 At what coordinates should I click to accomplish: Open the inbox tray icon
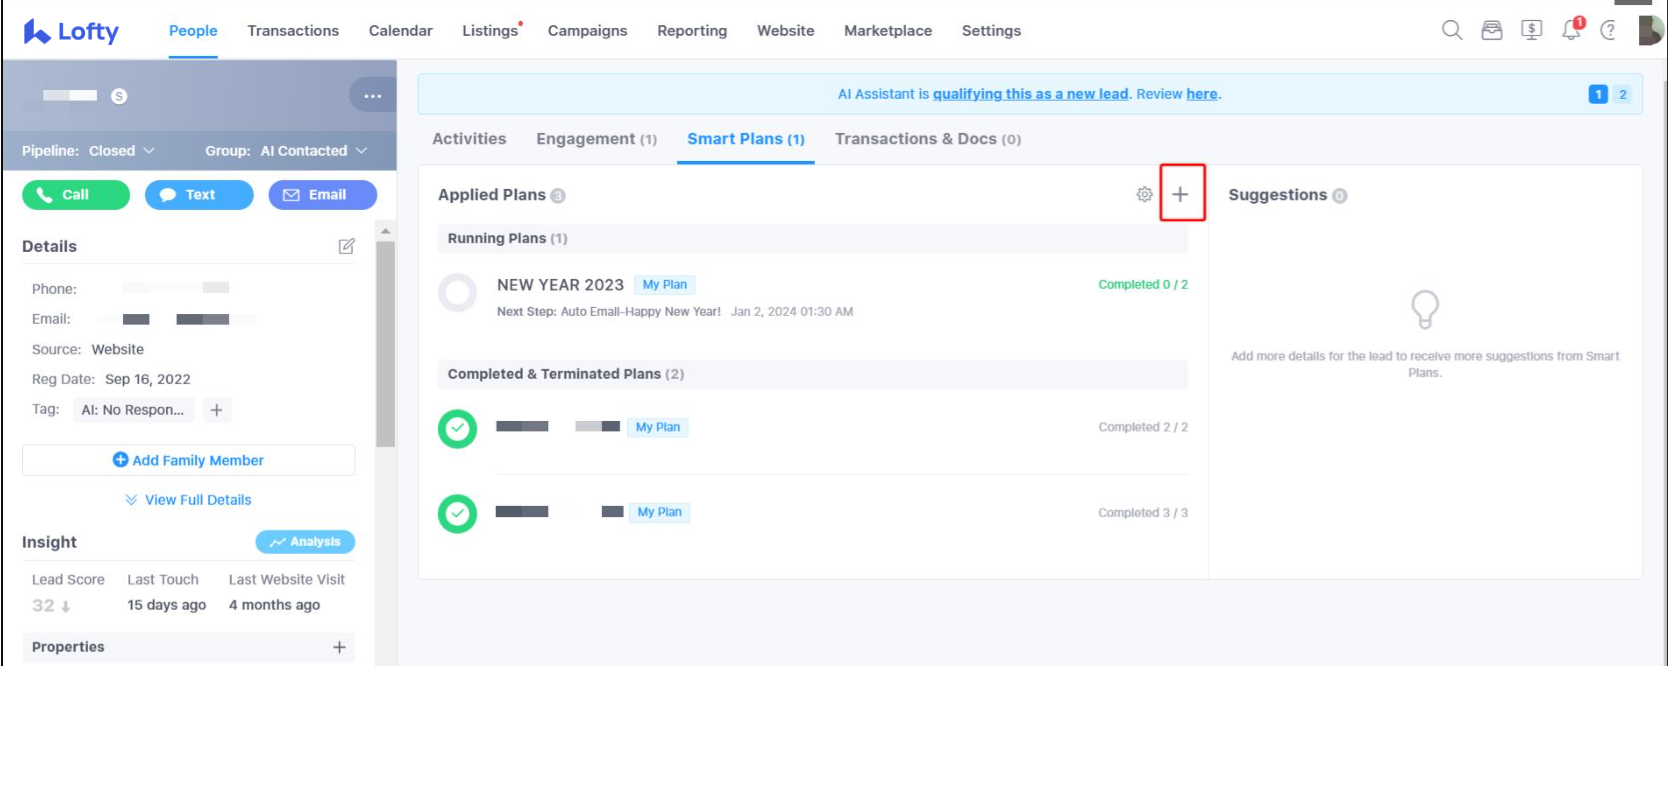point(1492,30)
